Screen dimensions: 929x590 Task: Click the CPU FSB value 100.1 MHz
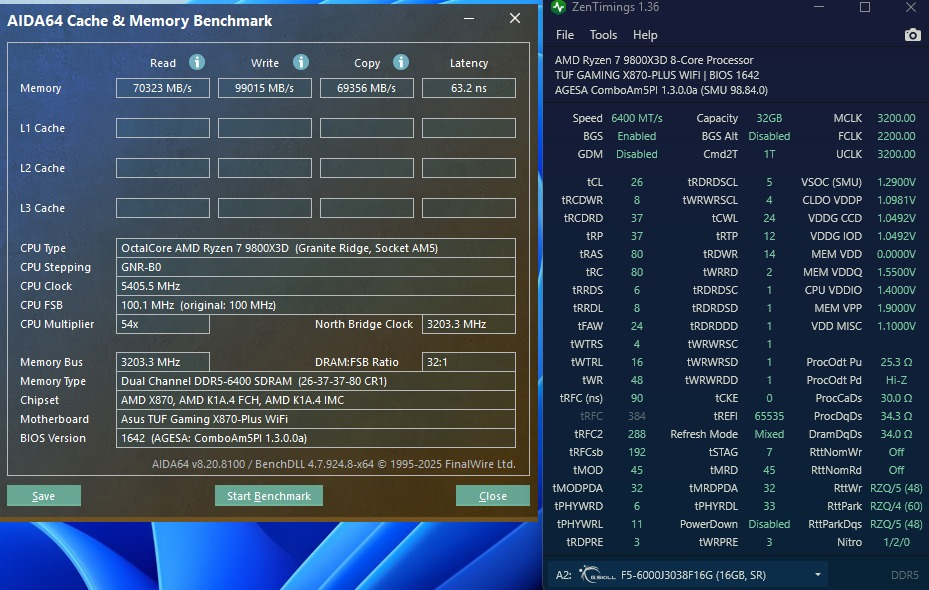(316, 305)
